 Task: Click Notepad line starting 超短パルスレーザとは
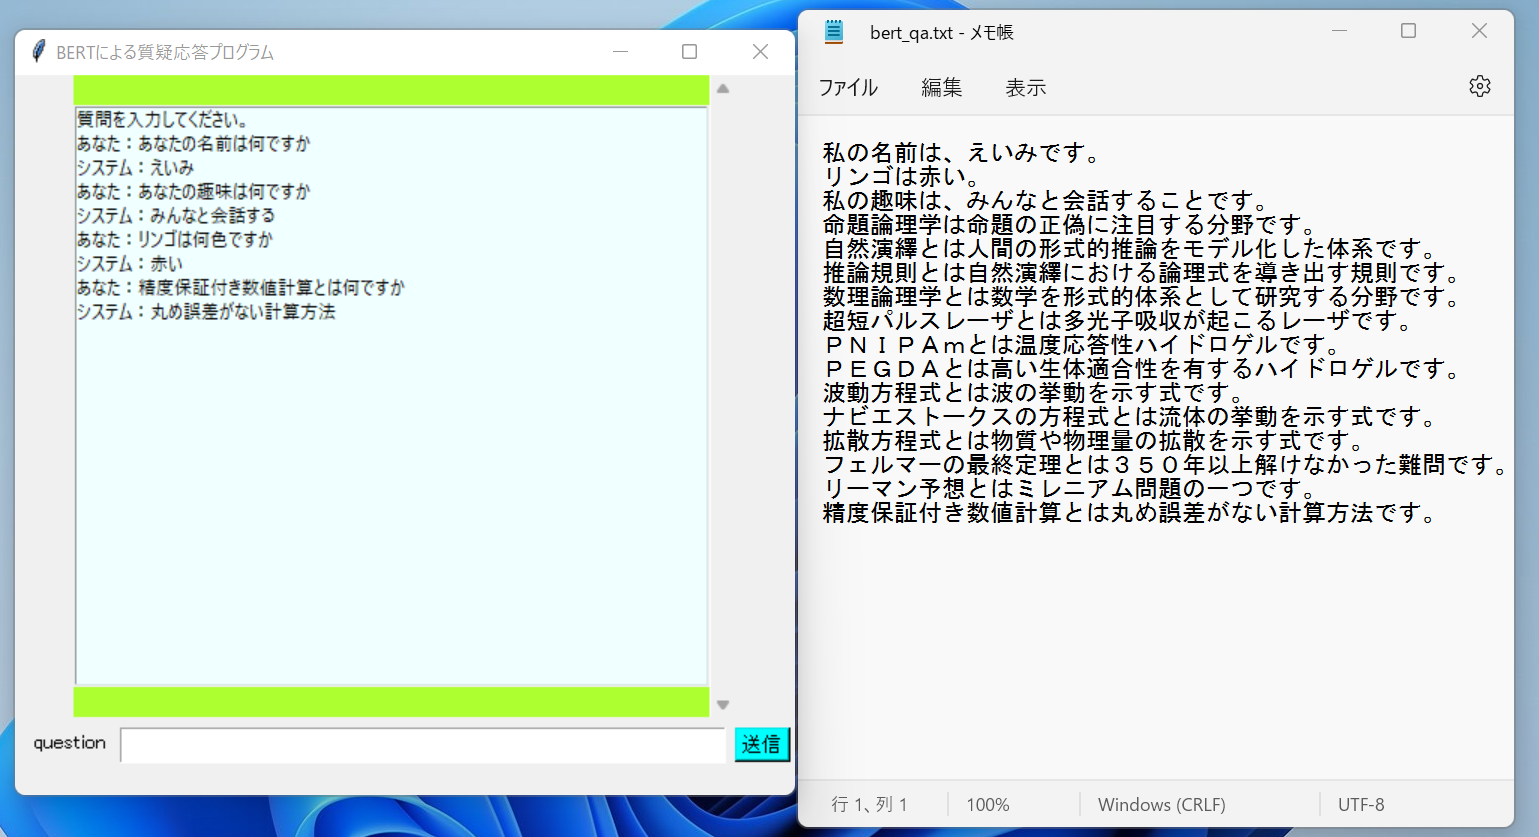(1118, 321)
